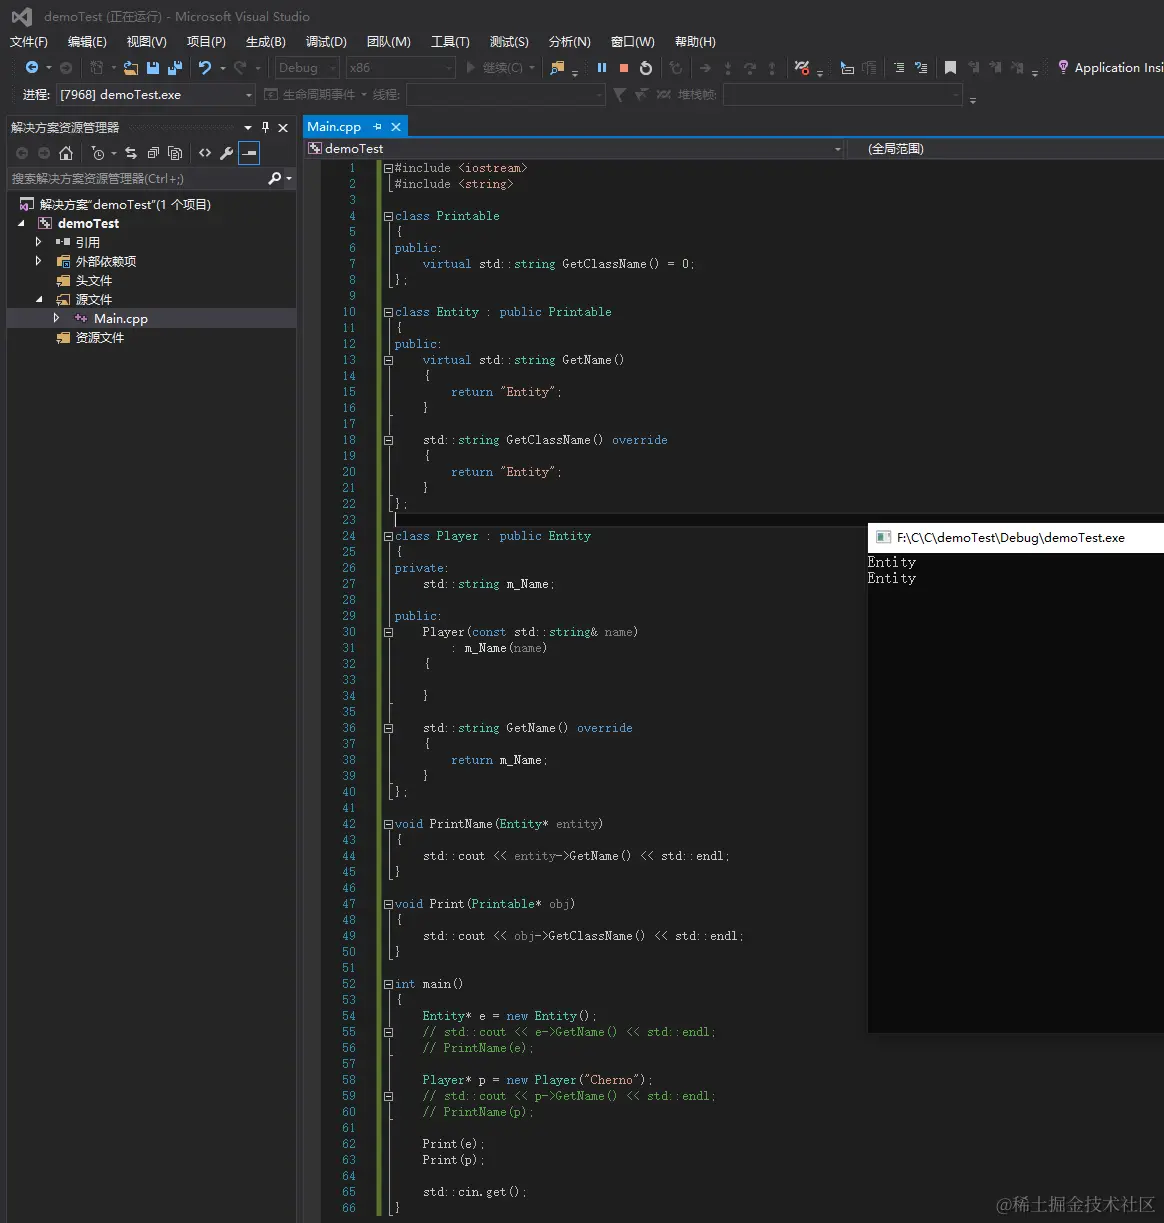Open the process demoTest.exe dropdown

pyautogui.click(x=156, y=95)
